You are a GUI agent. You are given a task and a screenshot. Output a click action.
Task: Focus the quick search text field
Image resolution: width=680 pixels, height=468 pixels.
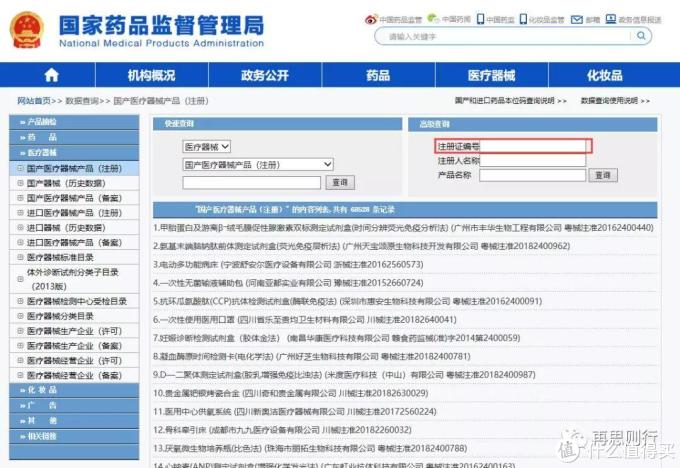coord(252,183)
